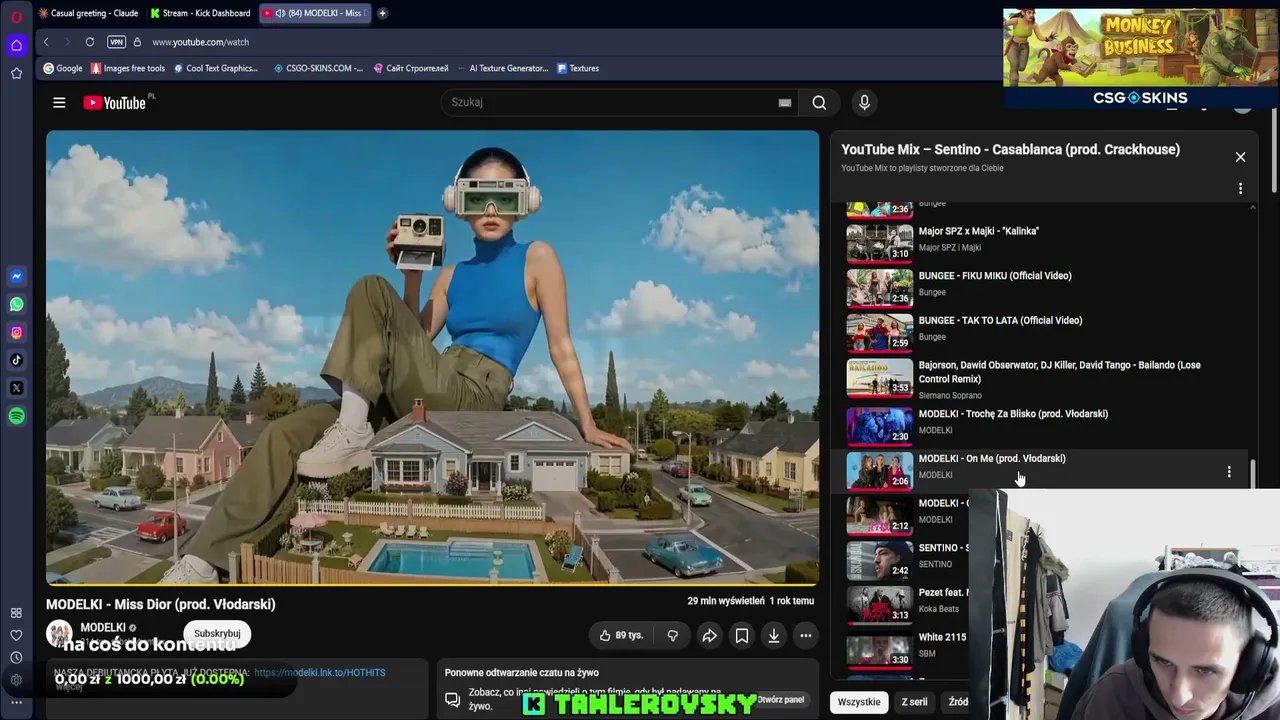Viewport: 1280px width, 720px height.
Task: Open the YouTube Mix playlist options menu
Action: [1240, 189]
